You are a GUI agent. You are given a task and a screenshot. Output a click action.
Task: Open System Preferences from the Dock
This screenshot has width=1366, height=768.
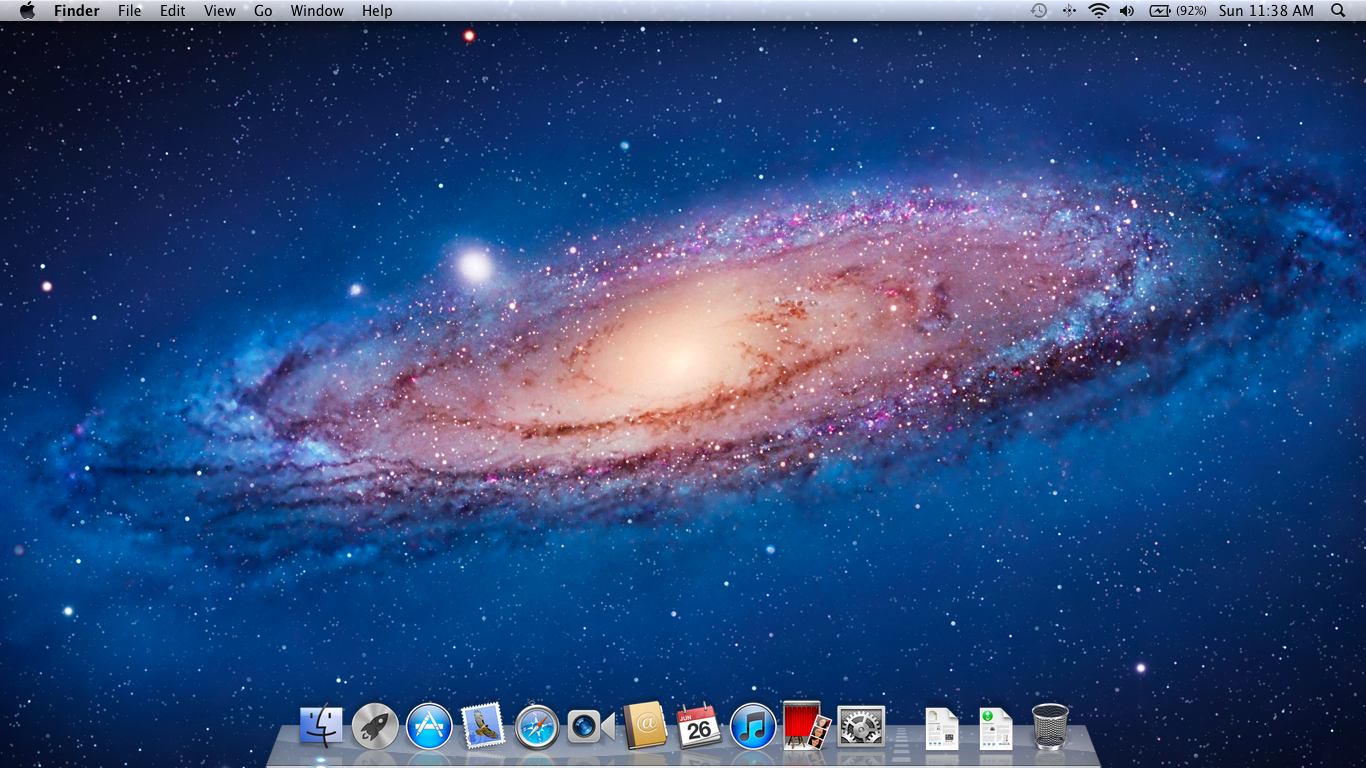pyautogui.click(x=861, y=725)
